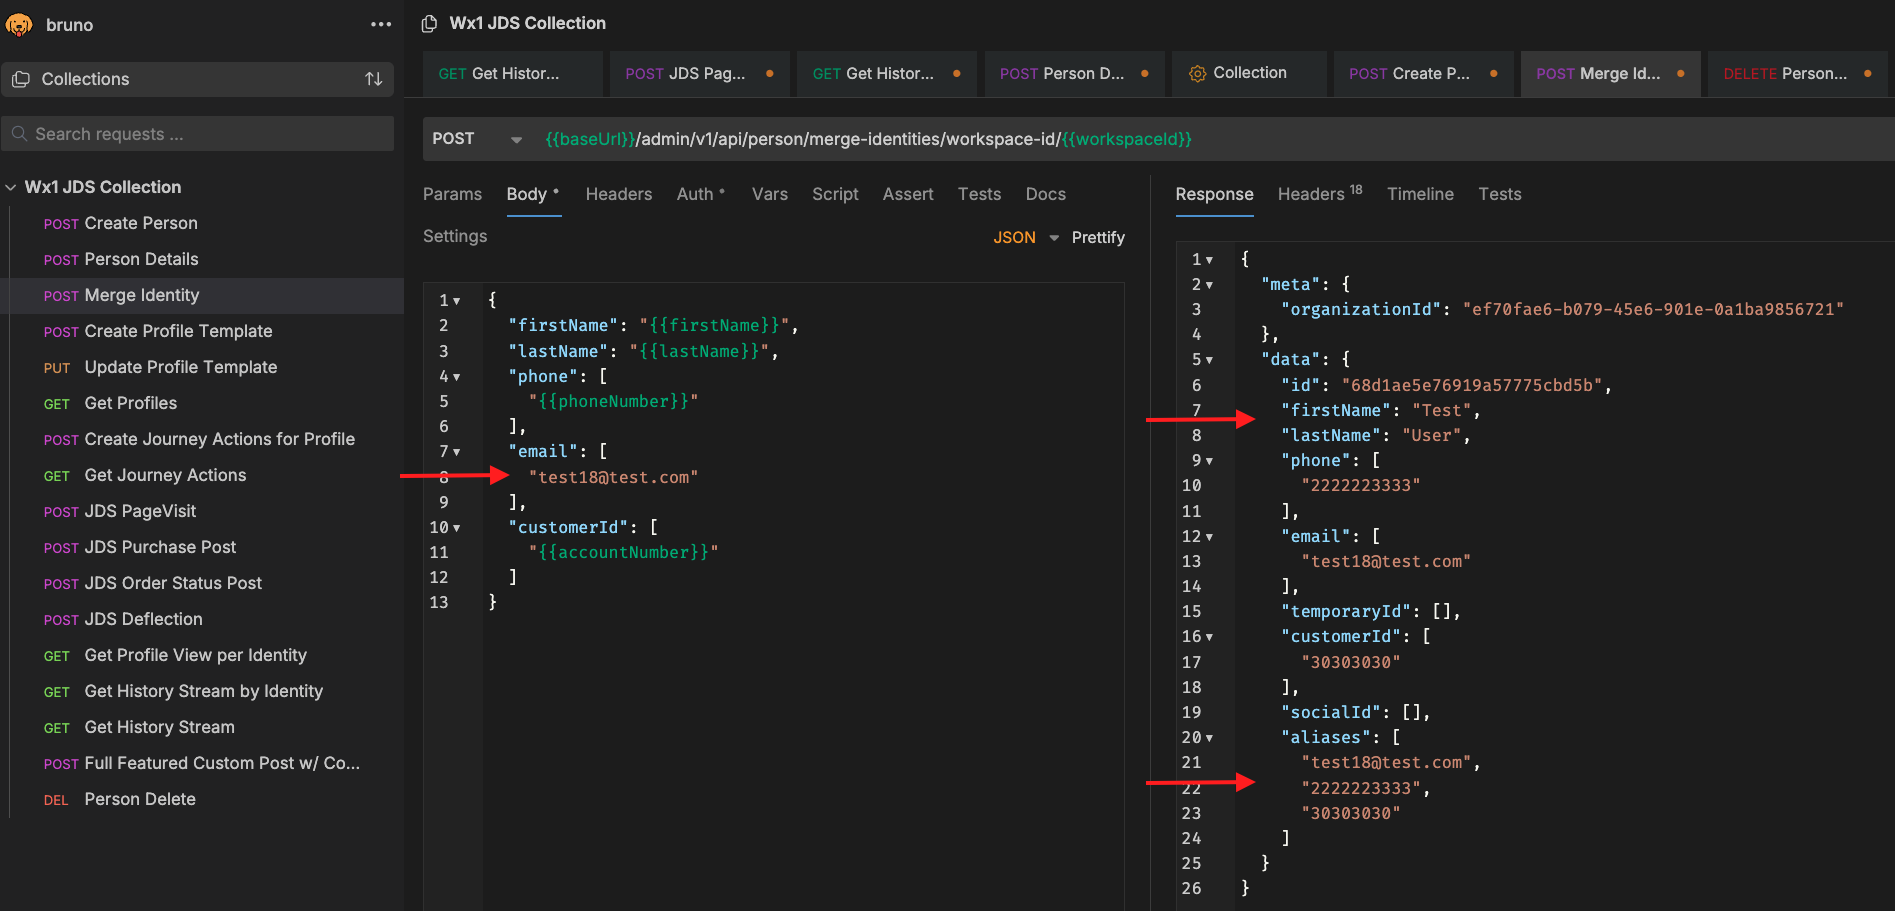This screenshot has width=1895, height=911.
Task: Open the three-dot menu next to bruno
Action: click(381, 24)
